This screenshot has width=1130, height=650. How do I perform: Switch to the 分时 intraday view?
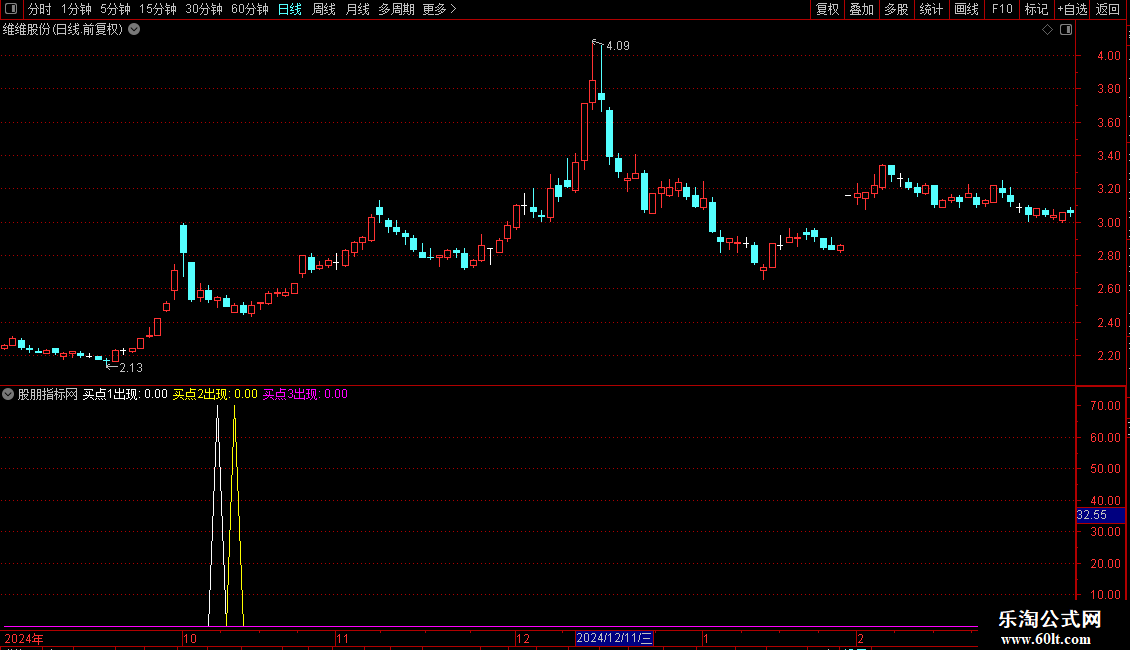coord(40,9)
